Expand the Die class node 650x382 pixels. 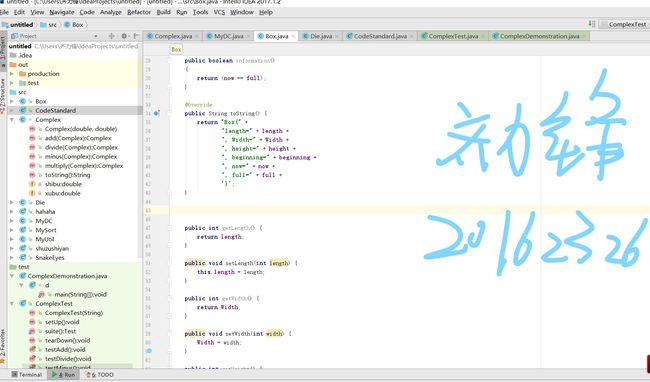(12, 203)
